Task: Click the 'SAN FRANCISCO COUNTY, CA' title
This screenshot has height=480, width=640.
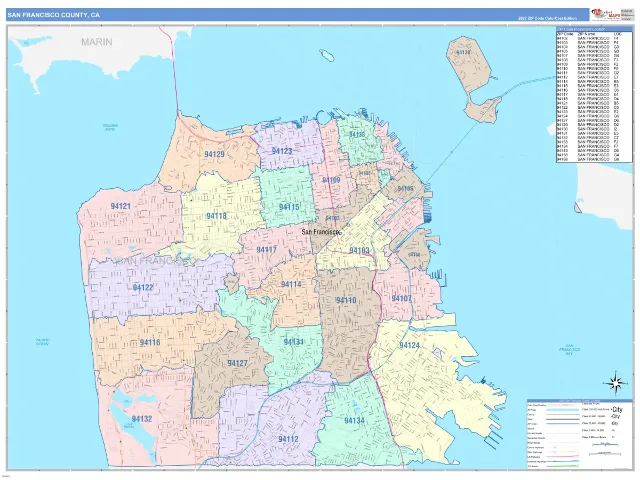Action: click(x=53, y=15)
